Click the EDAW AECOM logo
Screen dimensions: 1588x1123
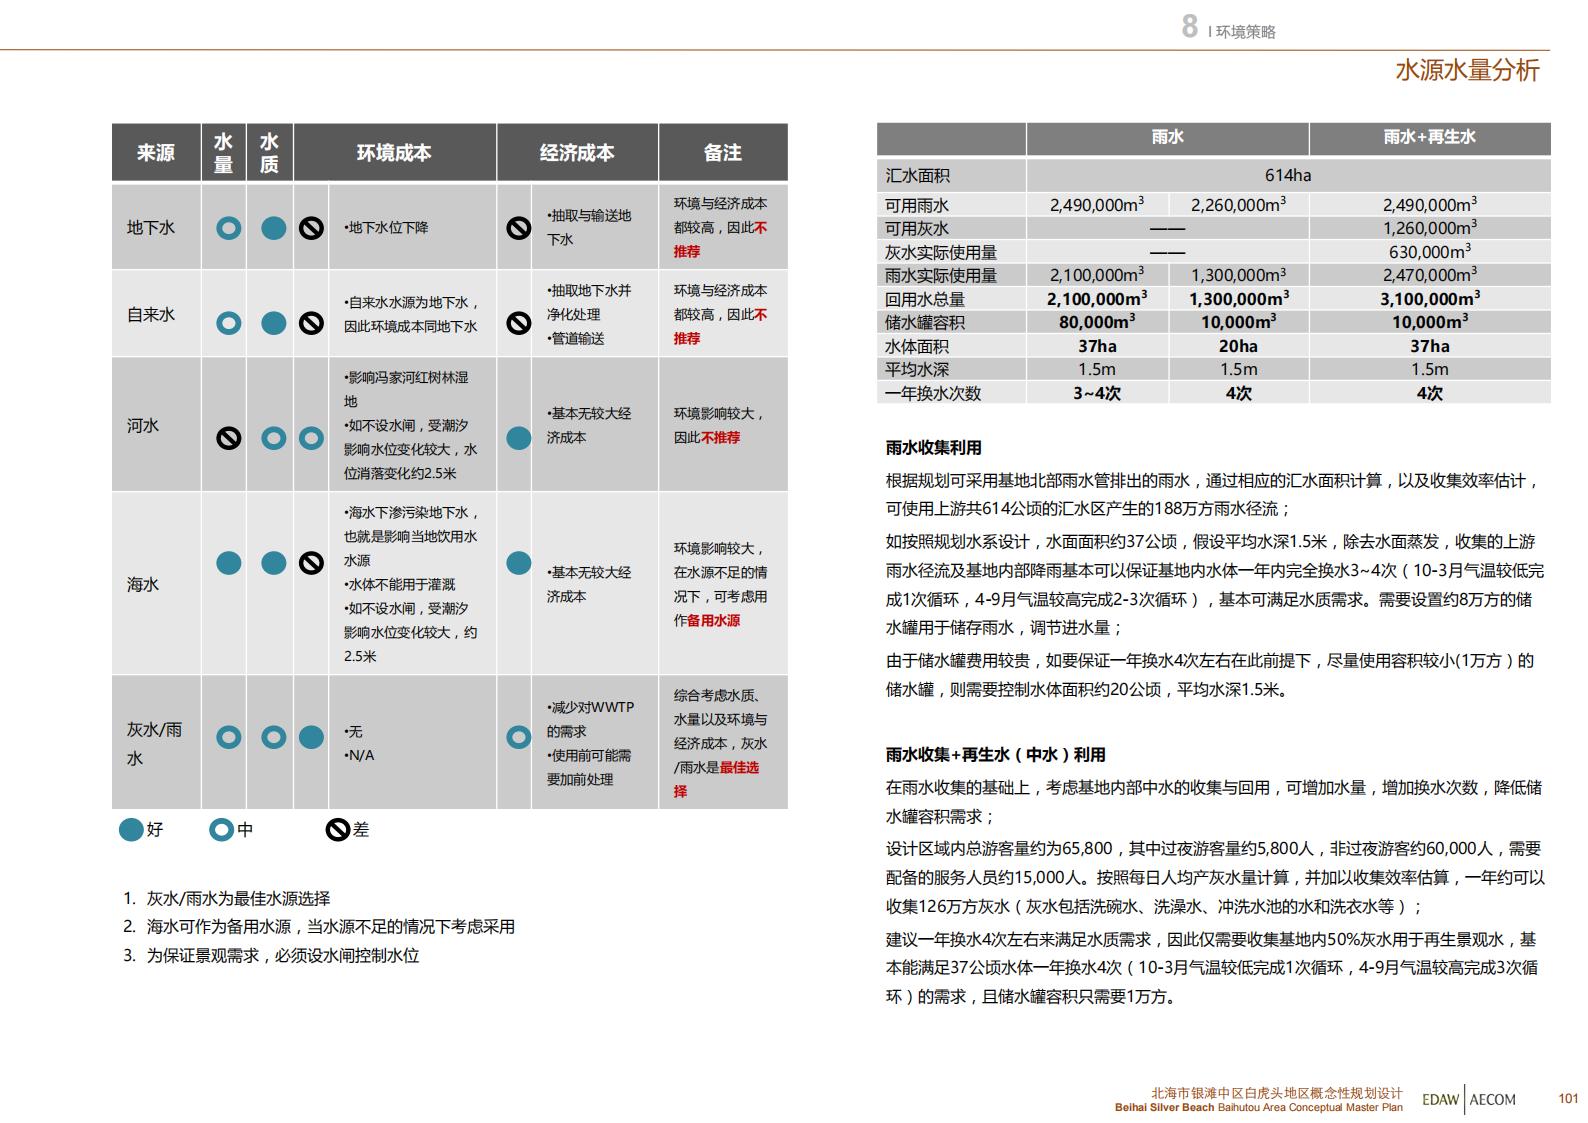[1469, 1099]
